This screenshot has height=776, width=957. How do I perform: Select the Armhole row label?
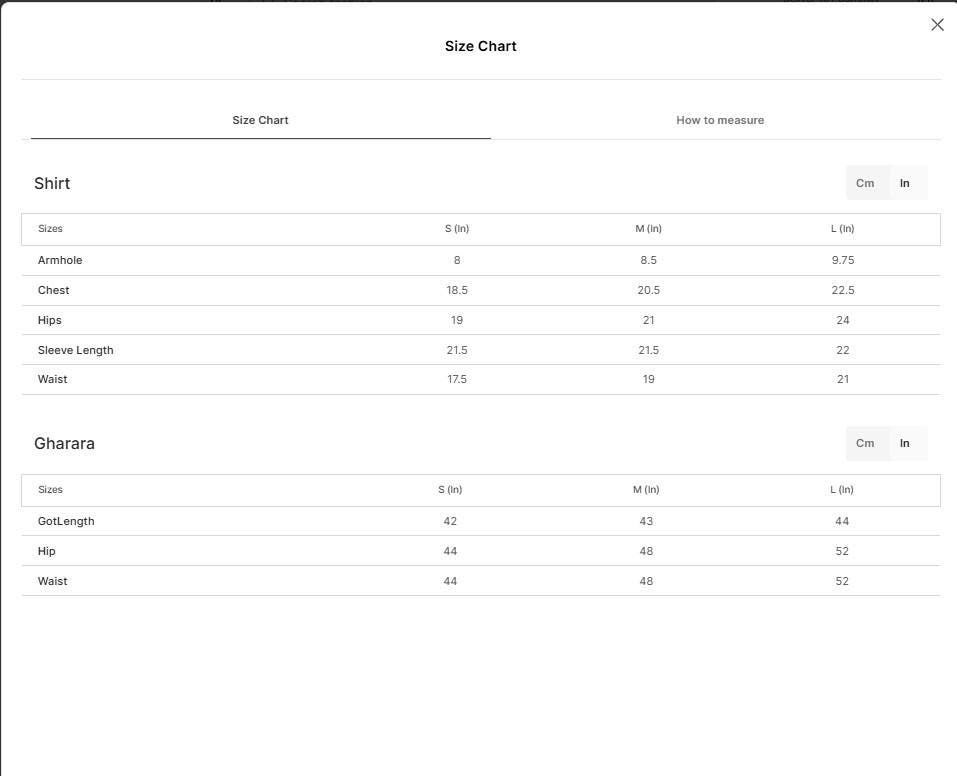pyautogui.click(x=60, y=260)
